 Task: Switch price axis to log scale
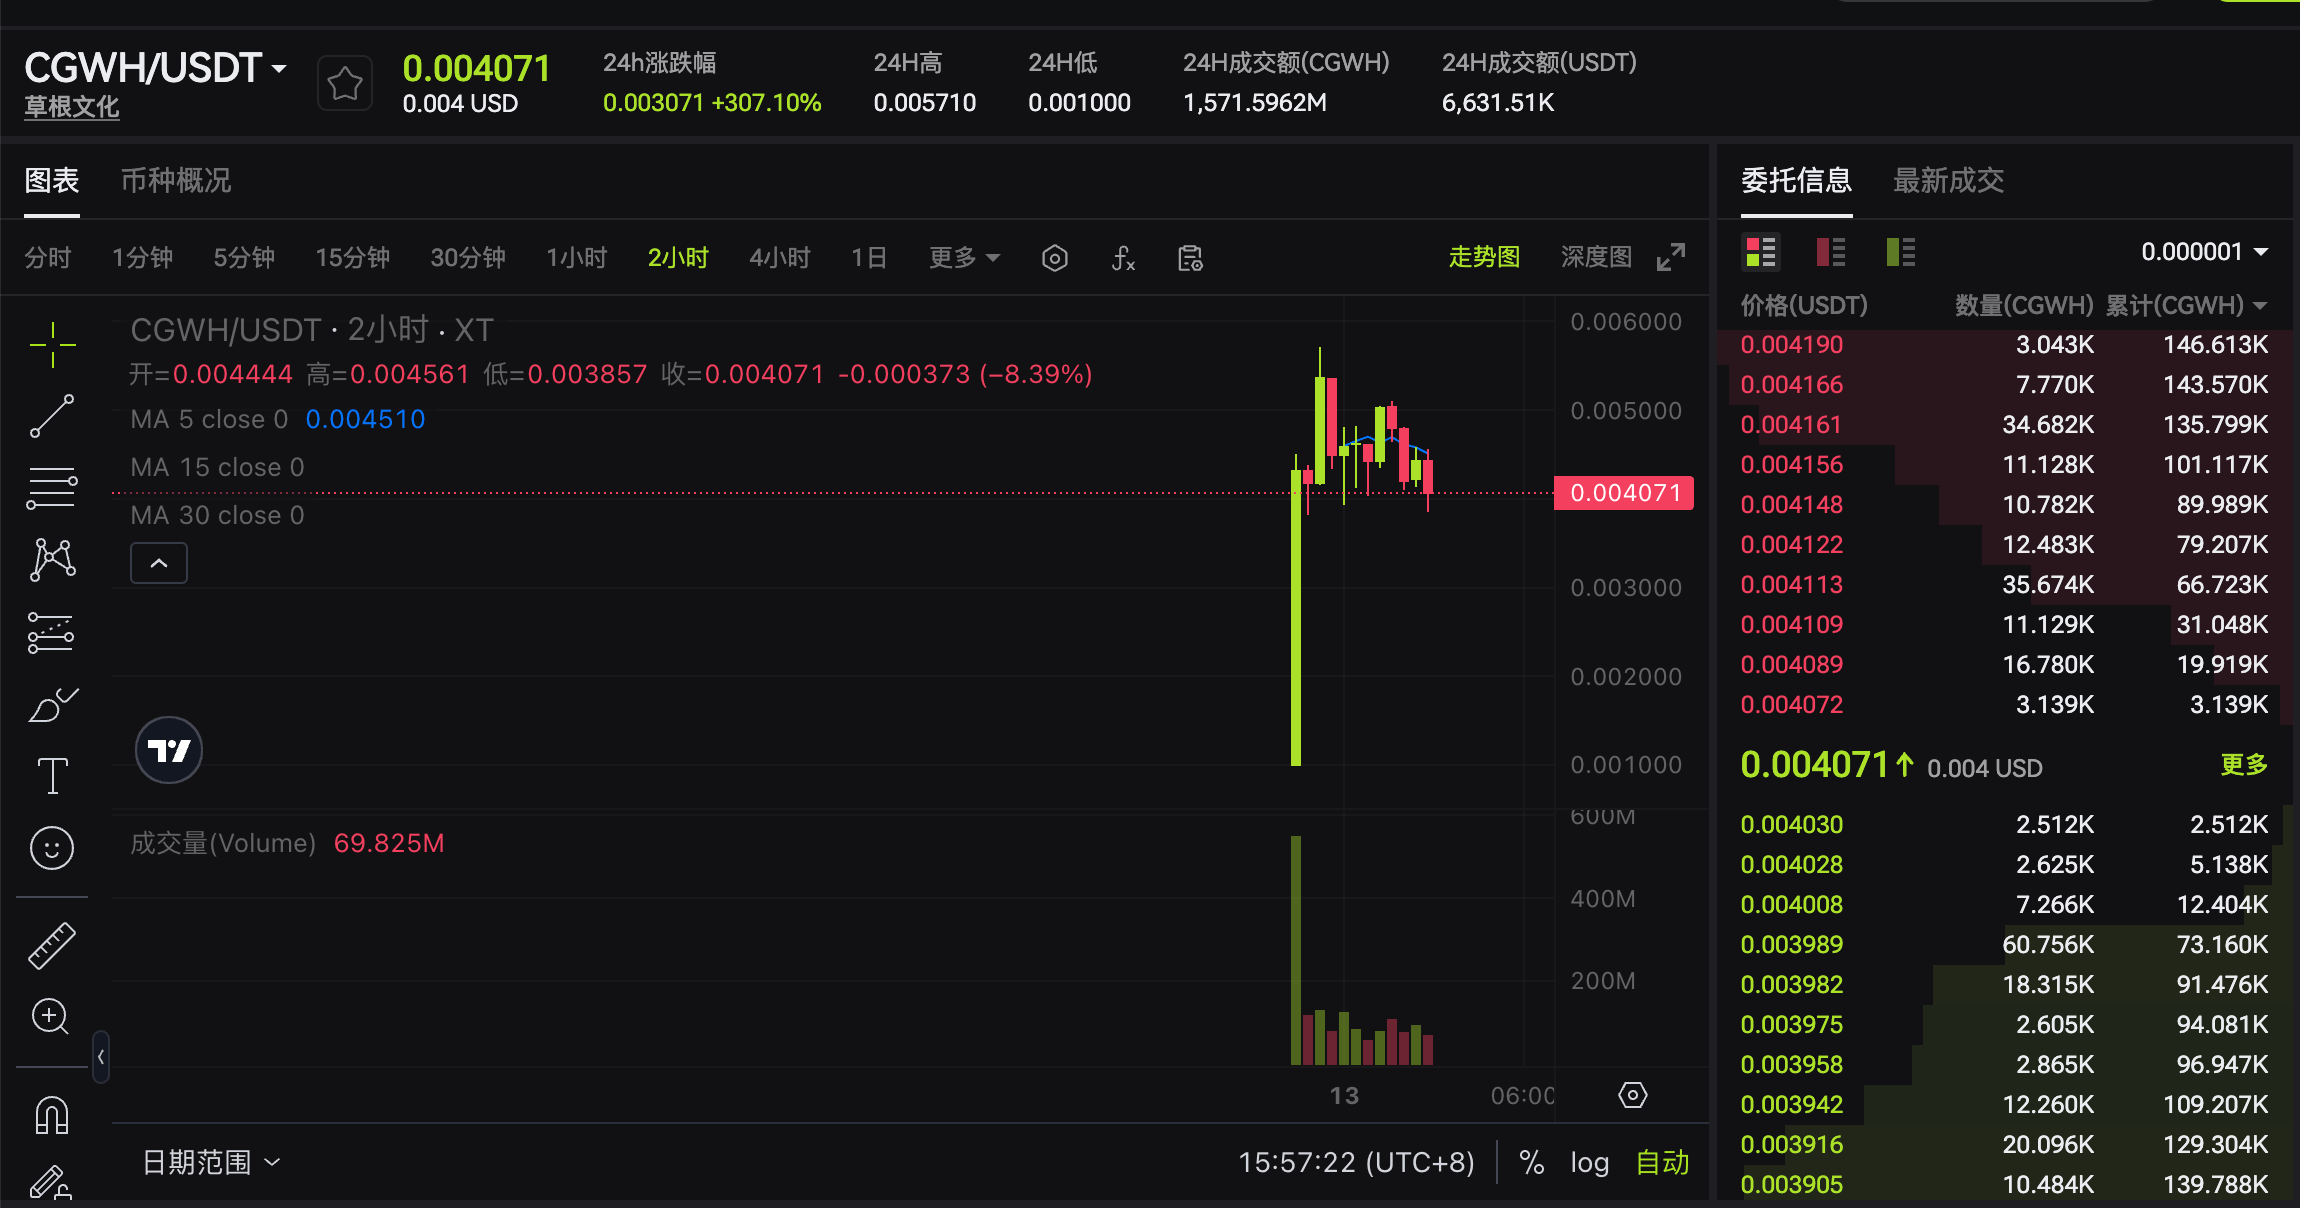coord(1589,1161)
